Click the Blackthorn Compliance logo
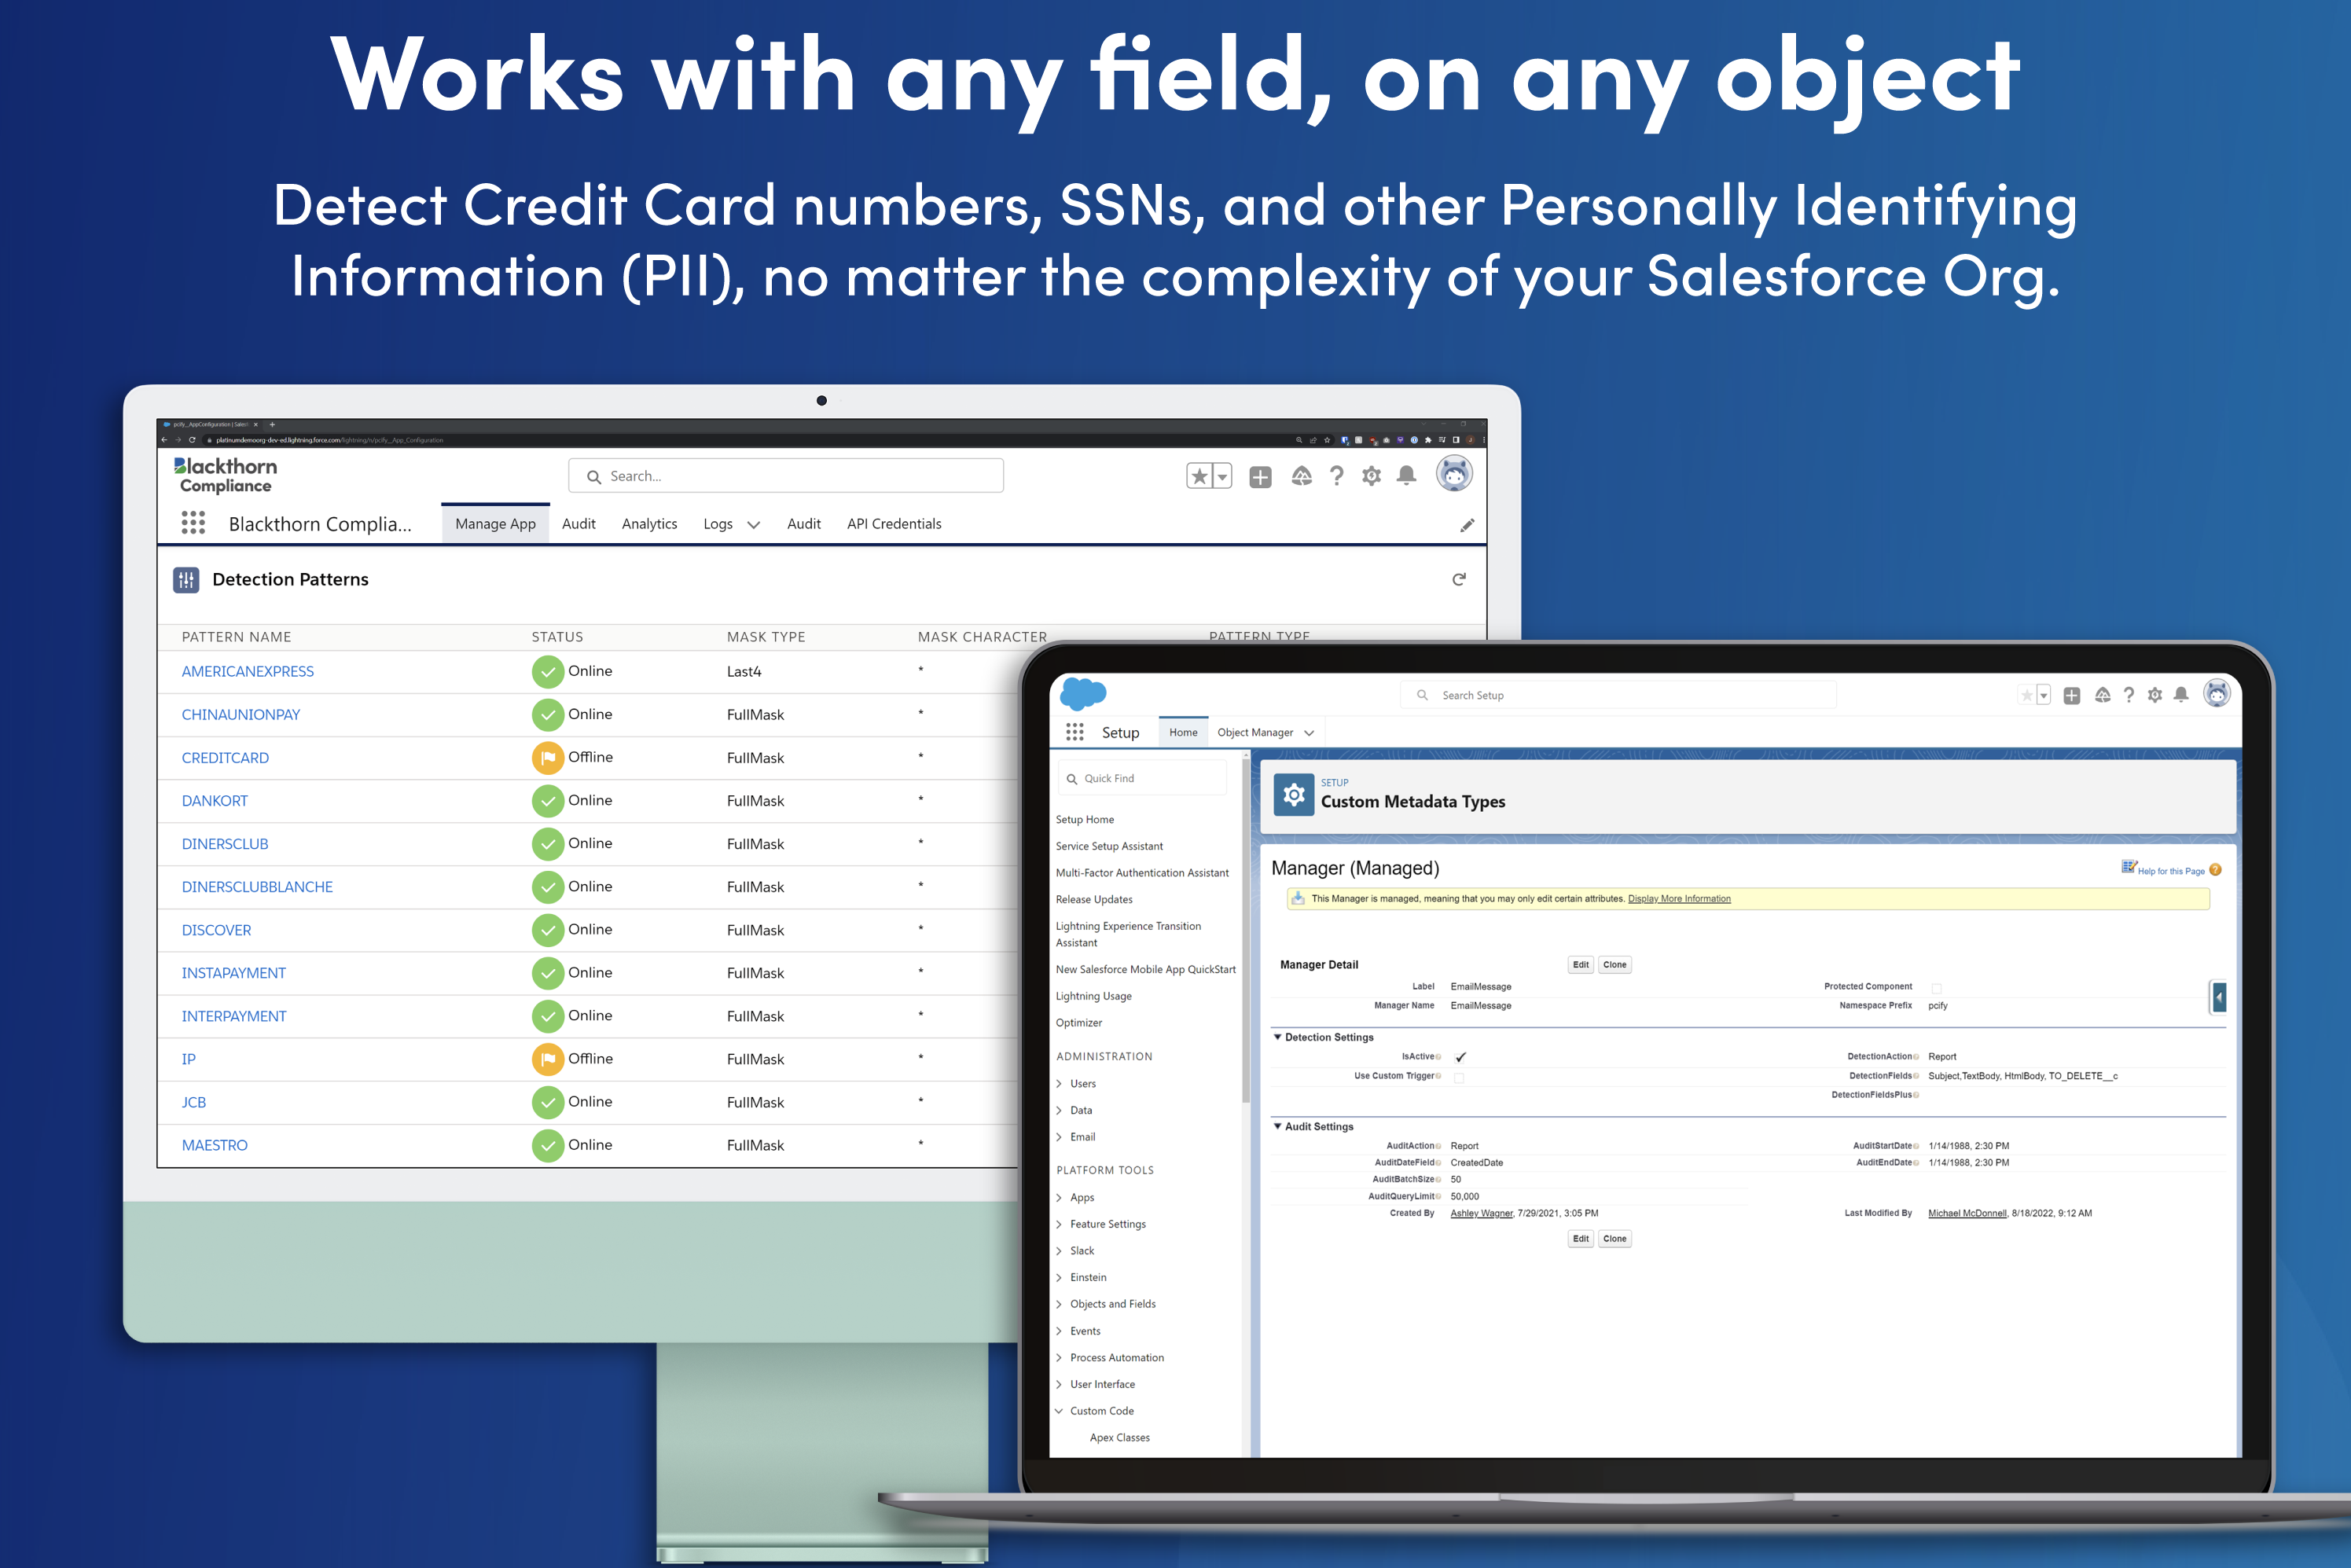Screen dimensions: 2351x1568 point(226,475)
